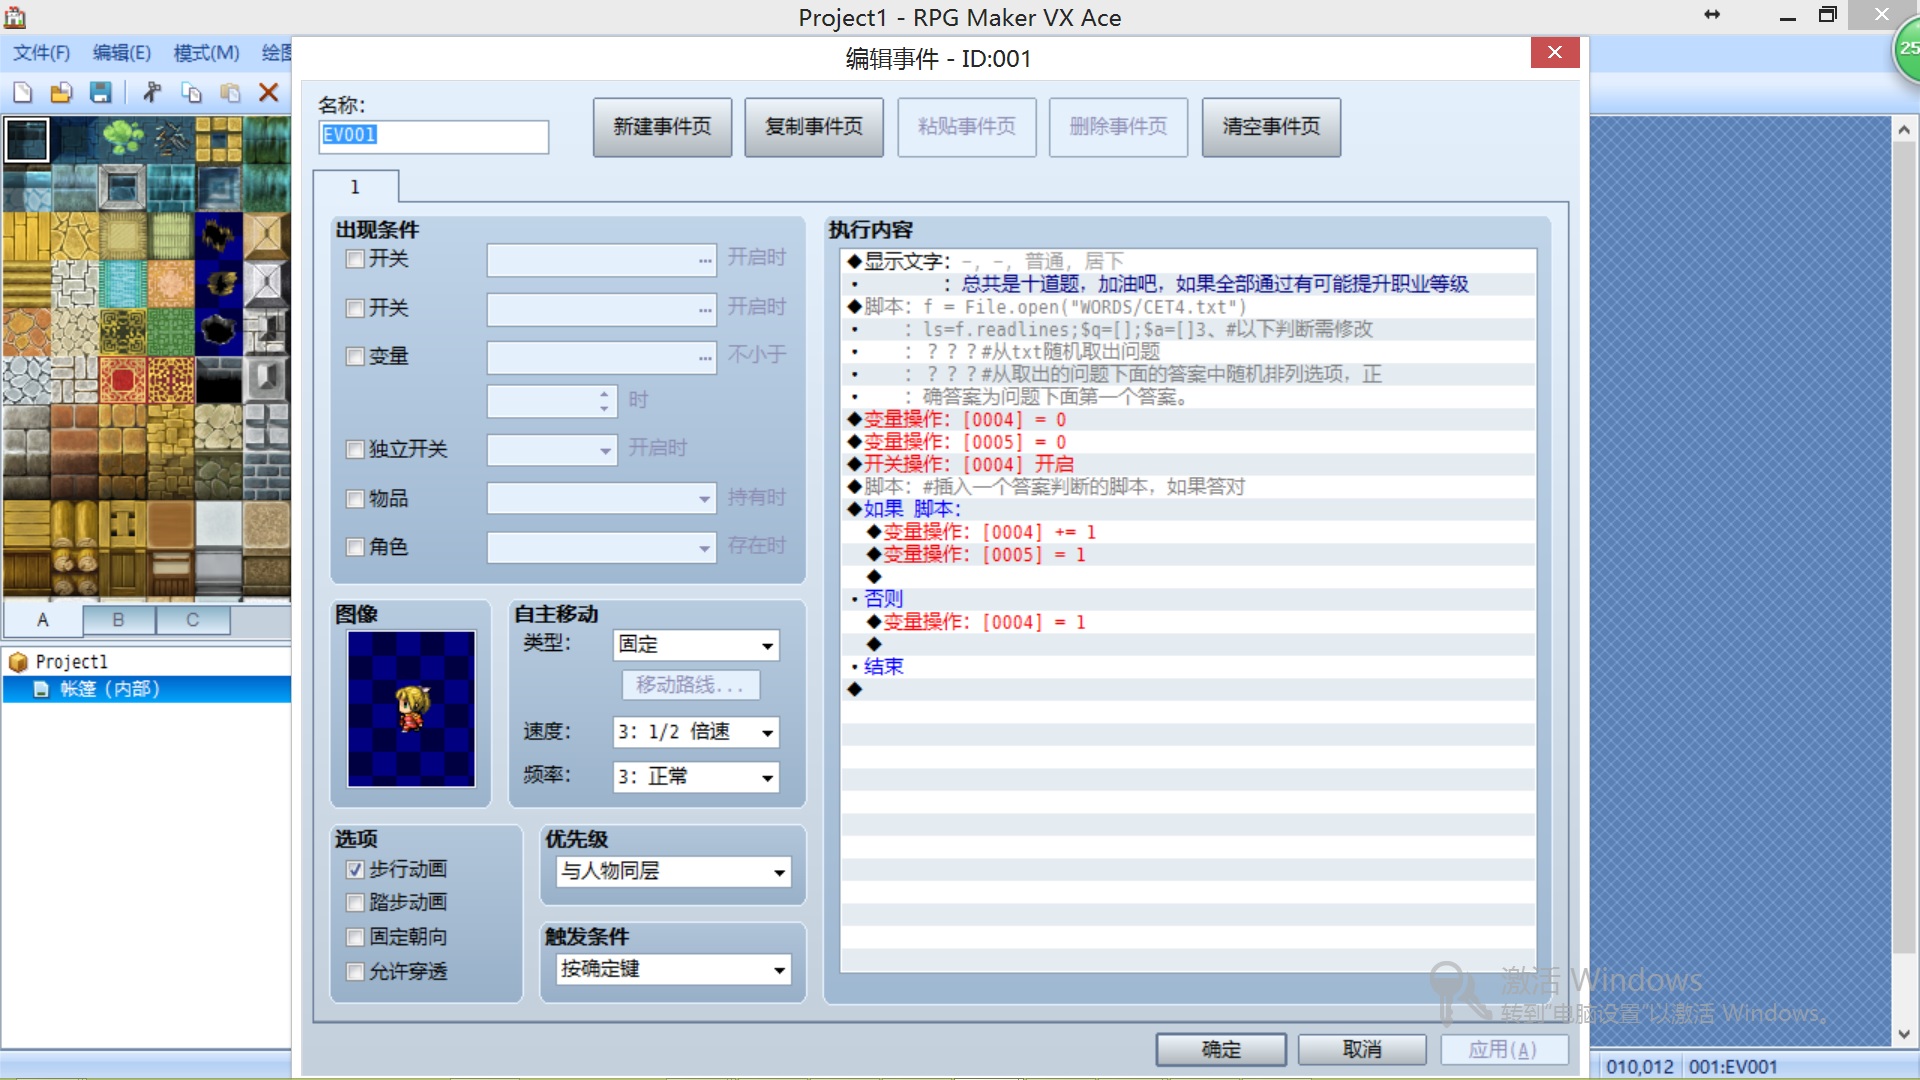Click the 新建事件页 button
The image size is (1920, 1080).
(662, 127)
